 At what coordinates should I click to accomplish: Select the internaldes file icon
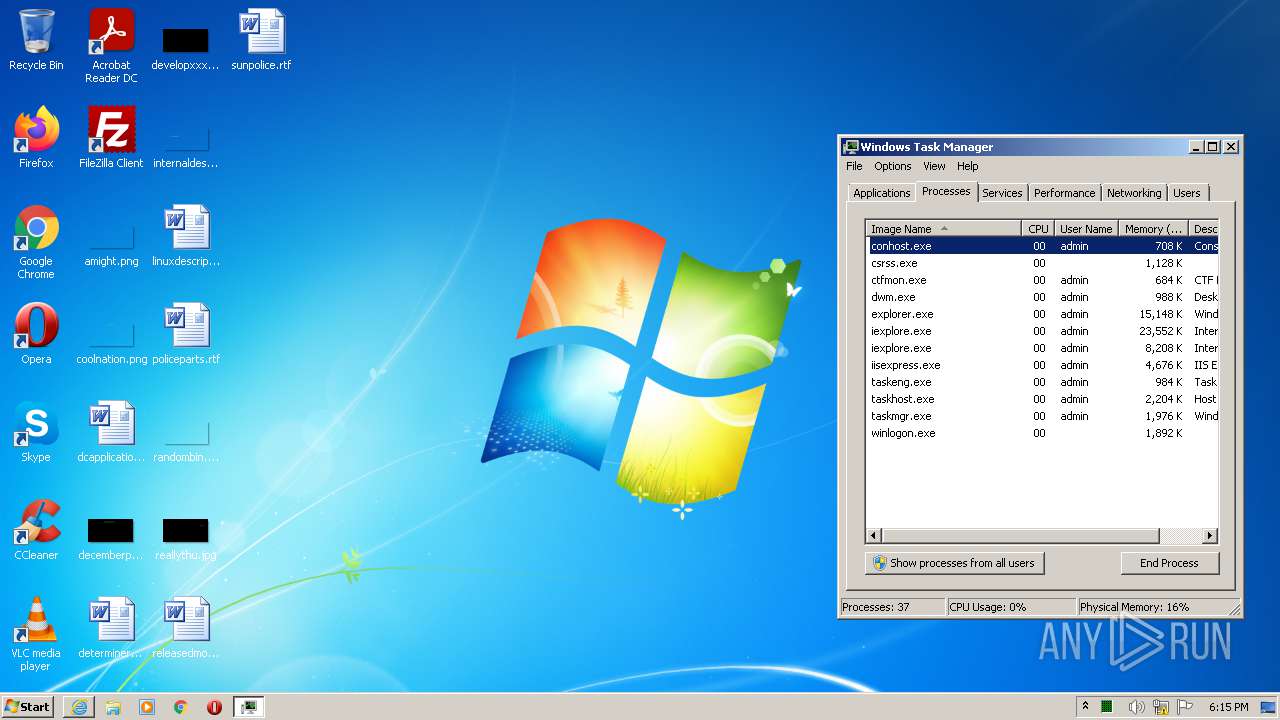[x=186, y=145]
